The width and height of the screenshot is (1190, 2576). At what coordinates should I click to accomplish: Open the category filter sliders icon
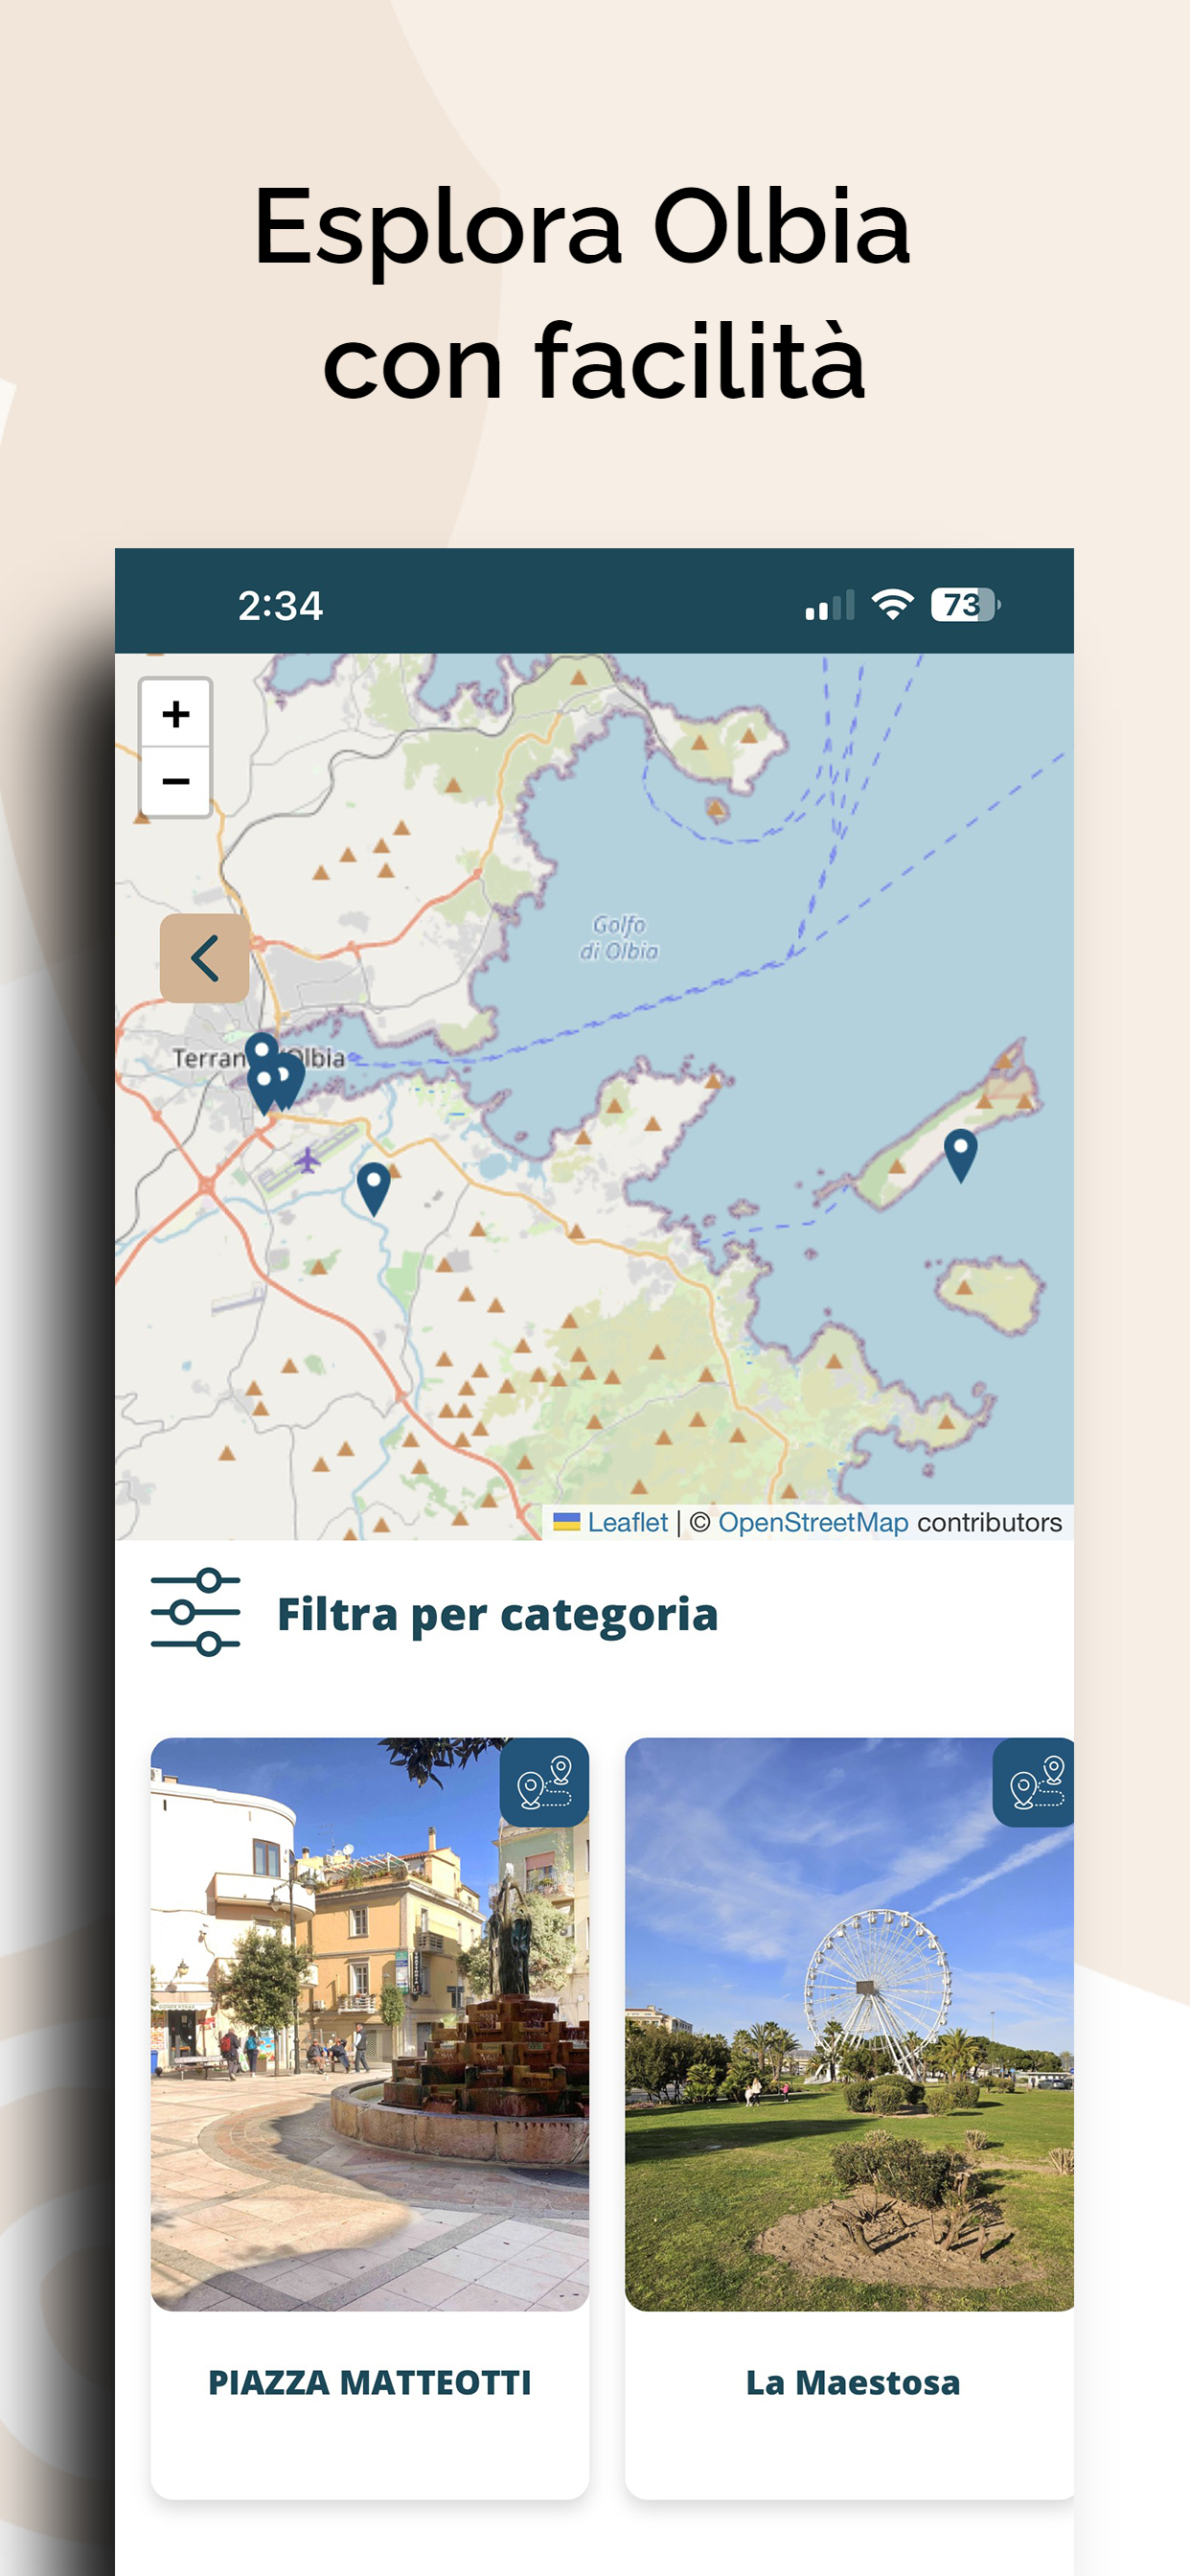coord(195,1613)
